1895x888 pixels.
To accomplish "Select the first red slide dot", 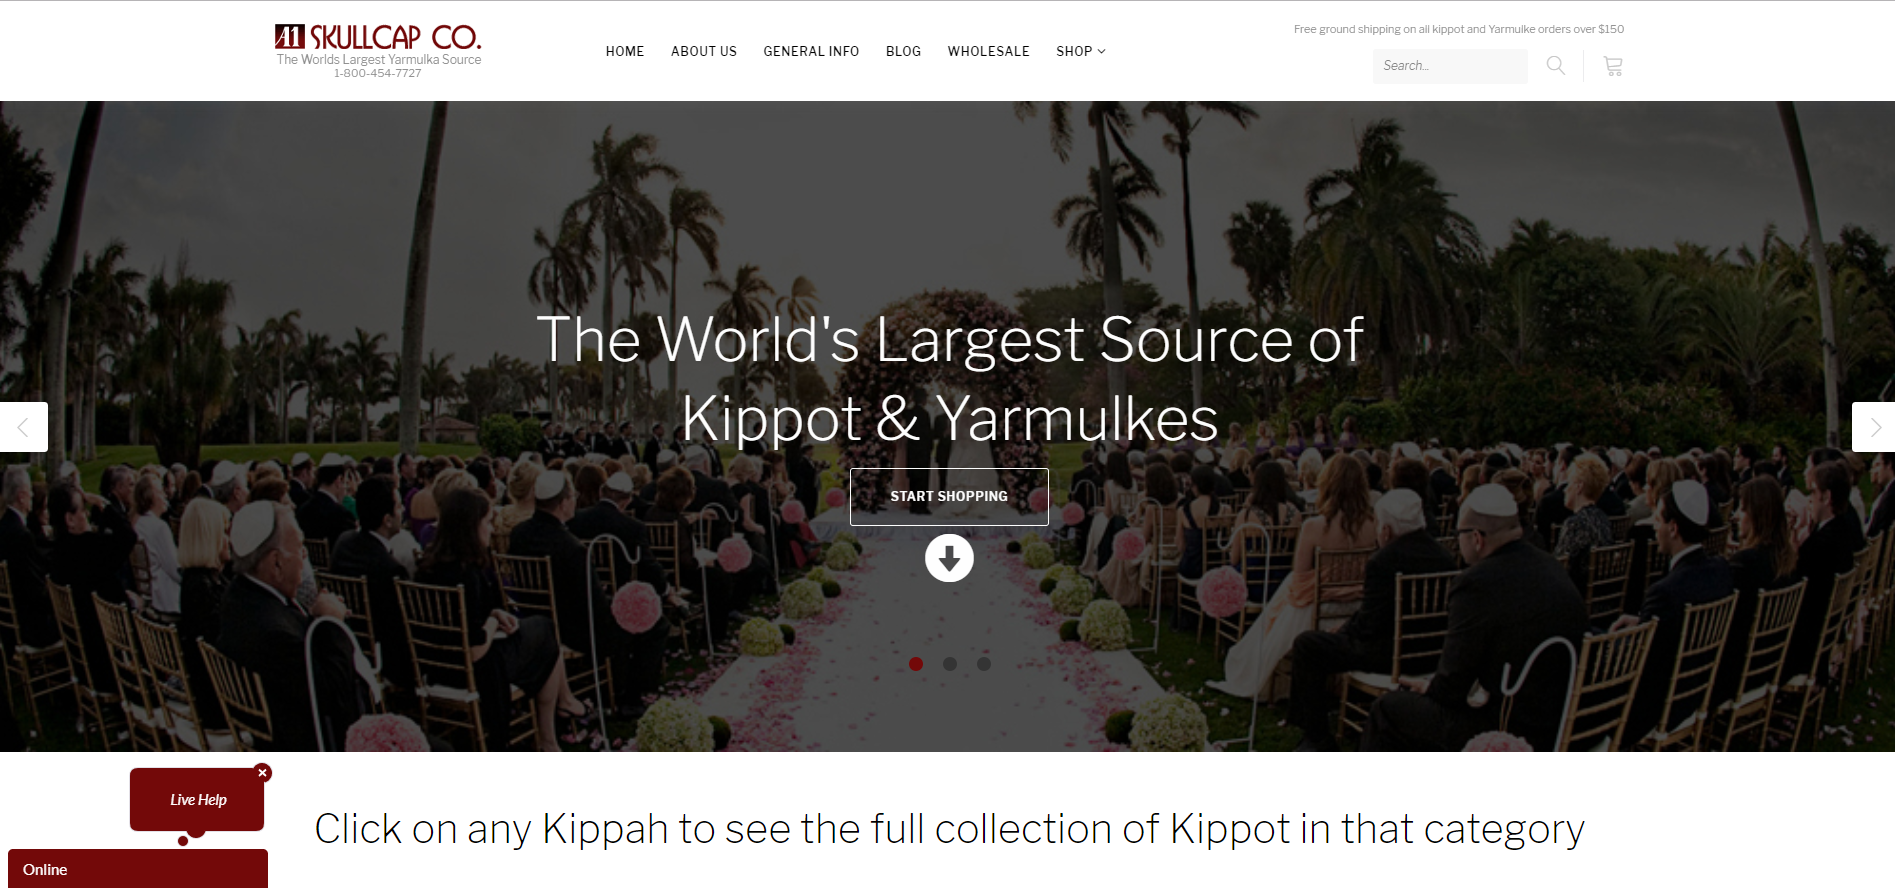I will [916, 664].
